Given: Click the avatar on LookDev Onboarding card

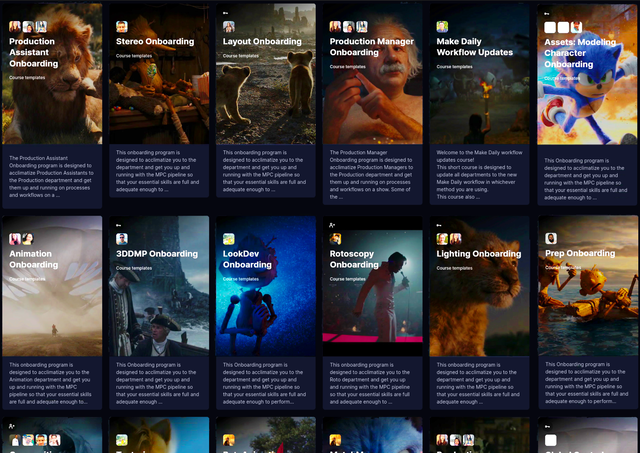Looking at the screenshot, I should tap(229, 239).
